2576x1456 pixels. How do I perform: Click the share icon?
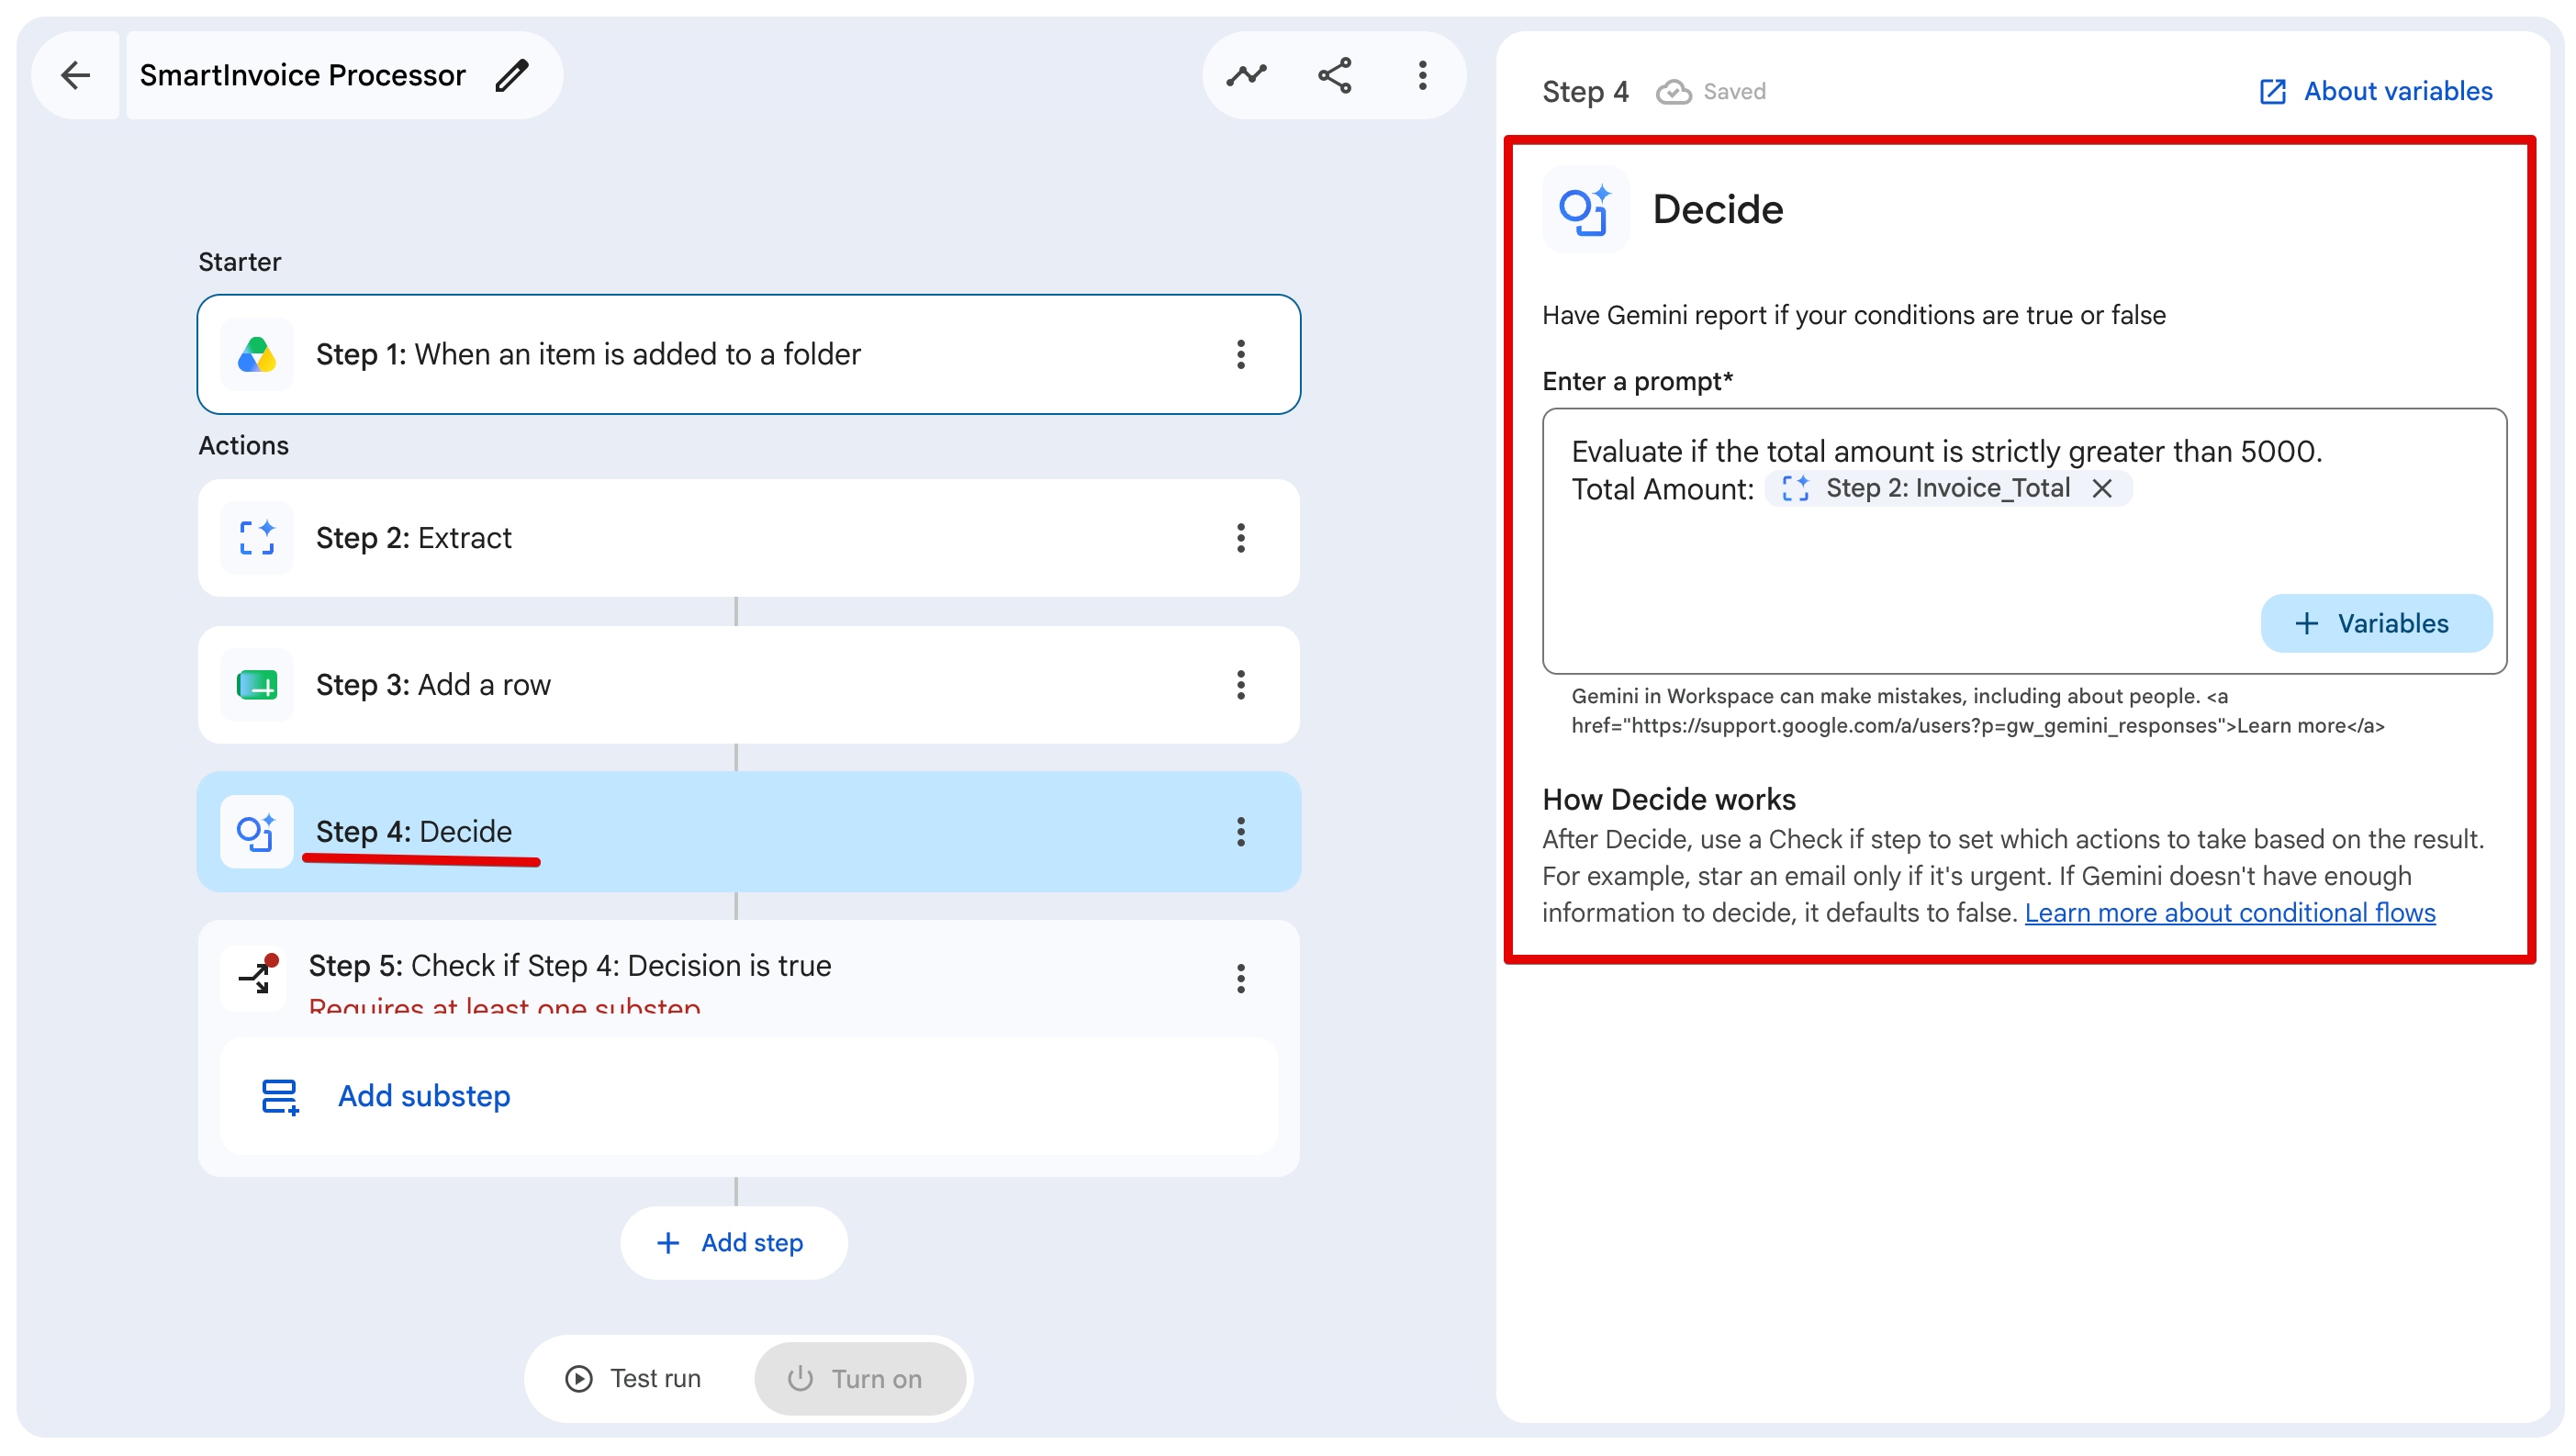[x=1335, y=75]
